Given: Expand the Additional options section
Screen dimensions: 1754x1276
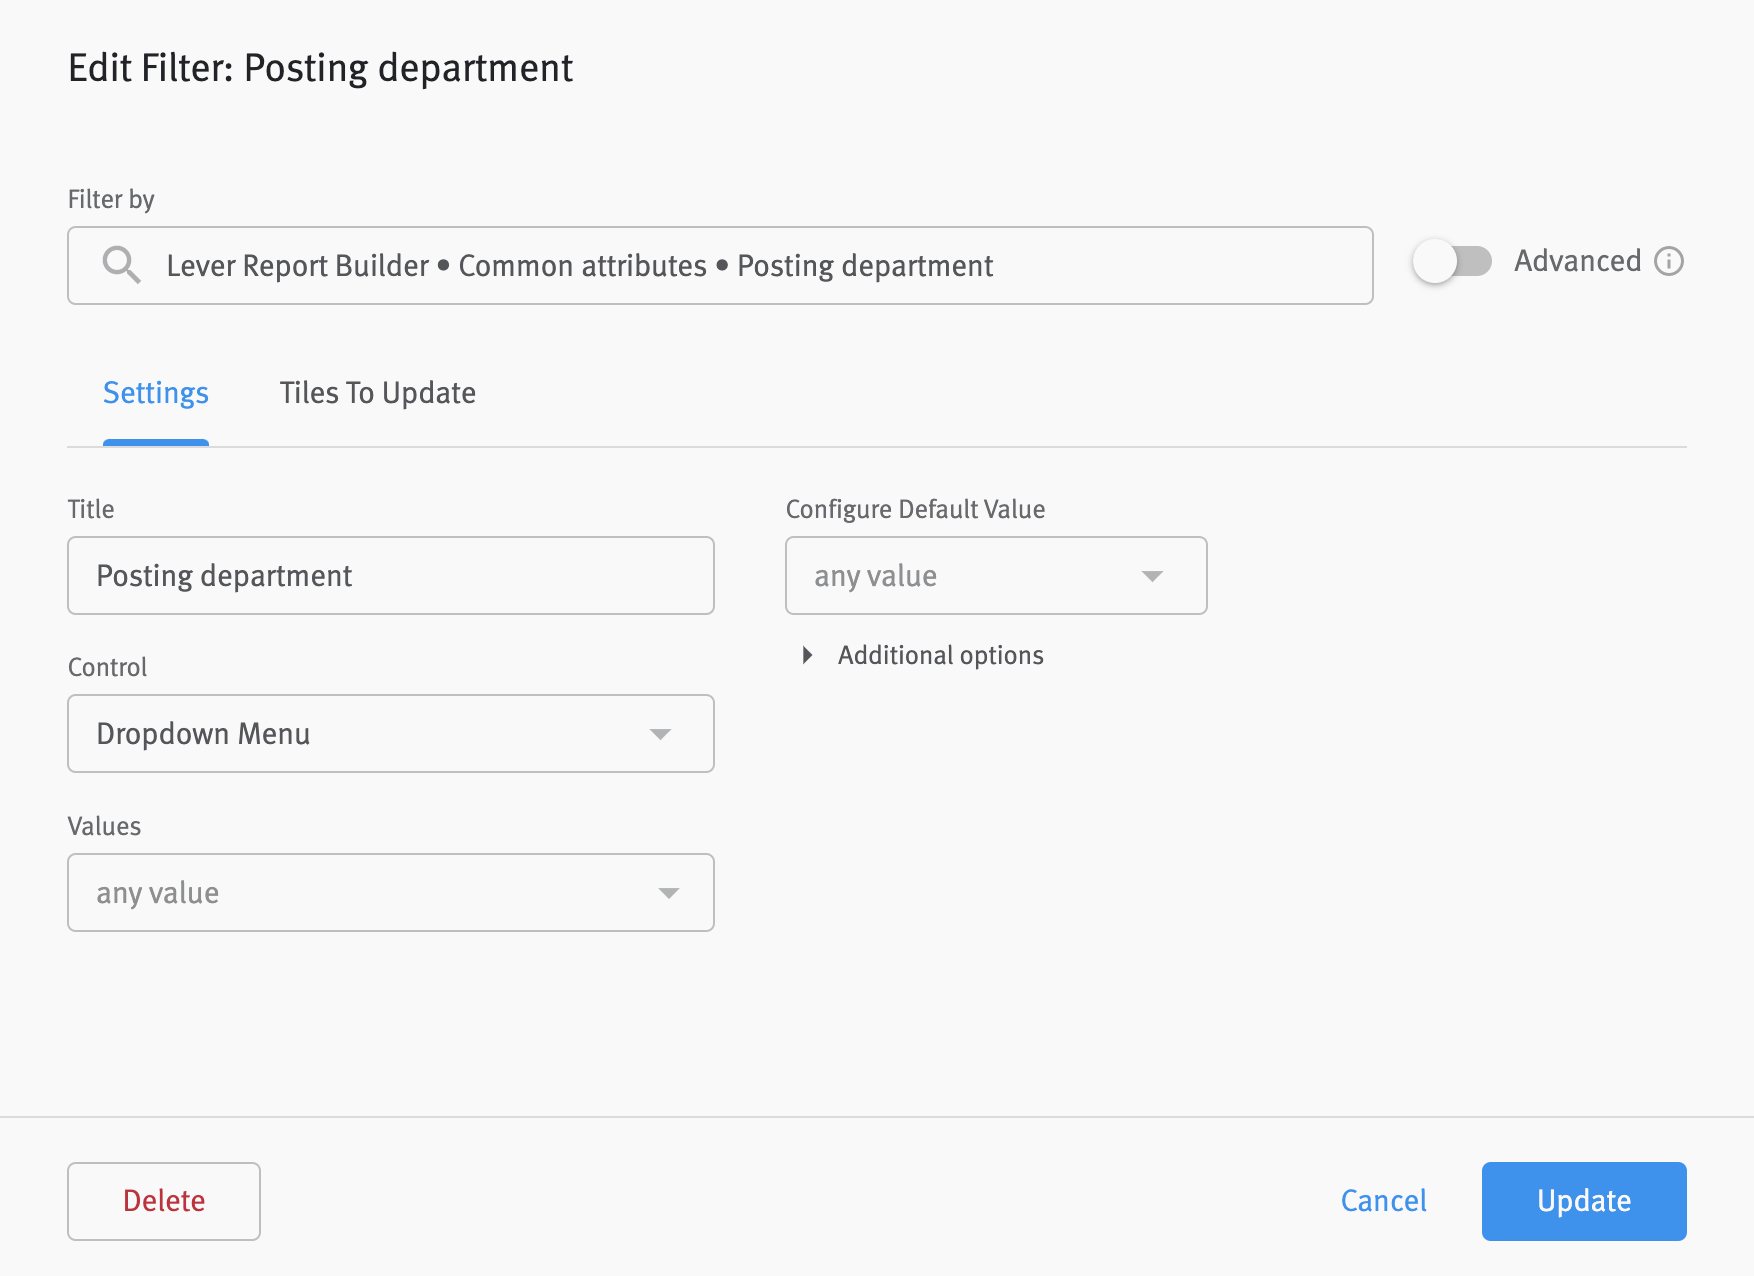Looking at the screenshot, I should tap(939, 655).
